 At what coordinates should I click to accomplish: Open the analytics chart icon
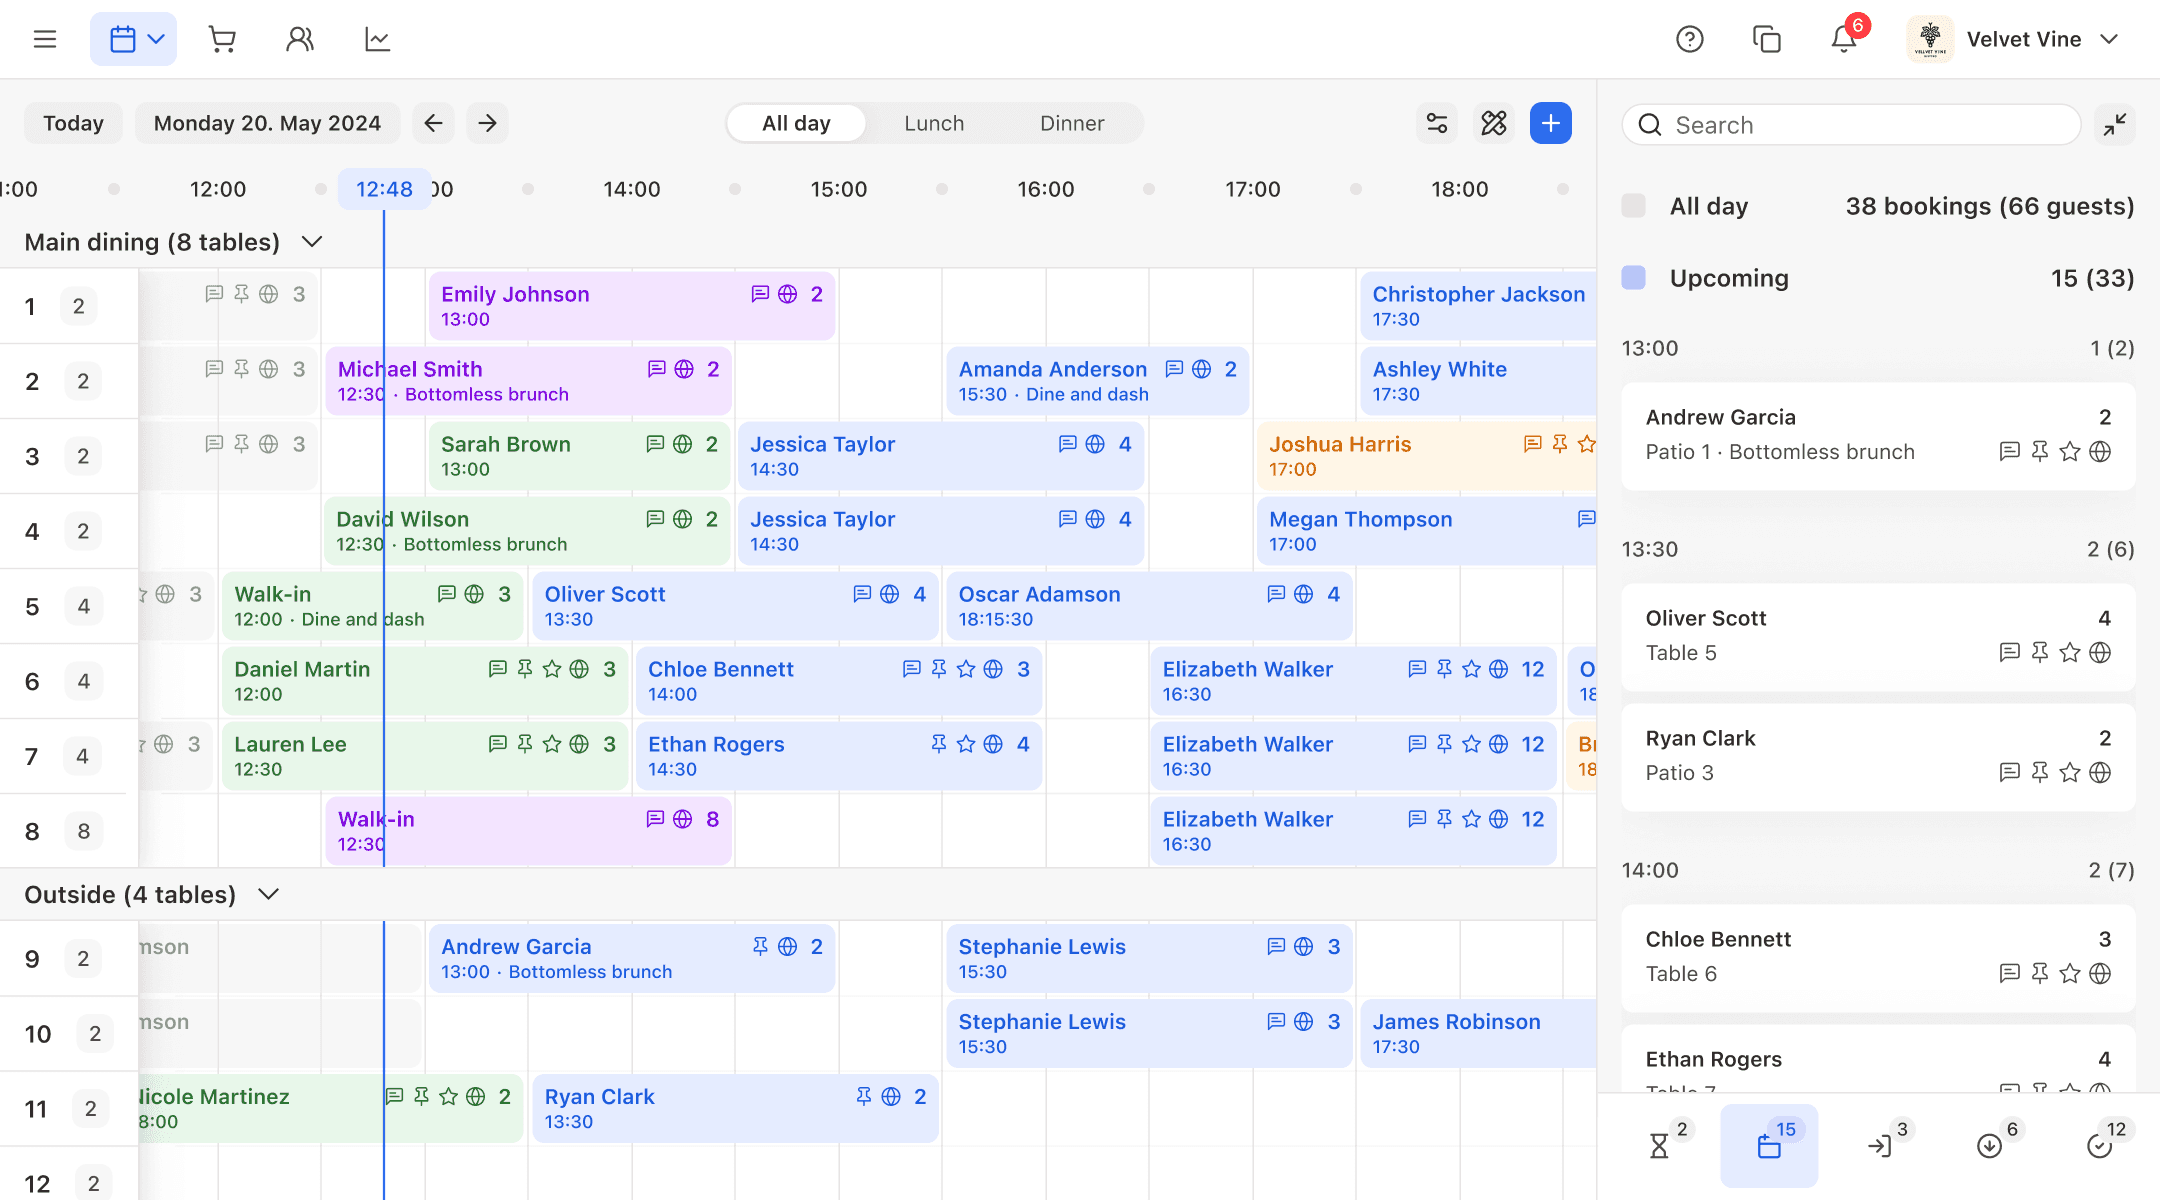click(377, 39)
